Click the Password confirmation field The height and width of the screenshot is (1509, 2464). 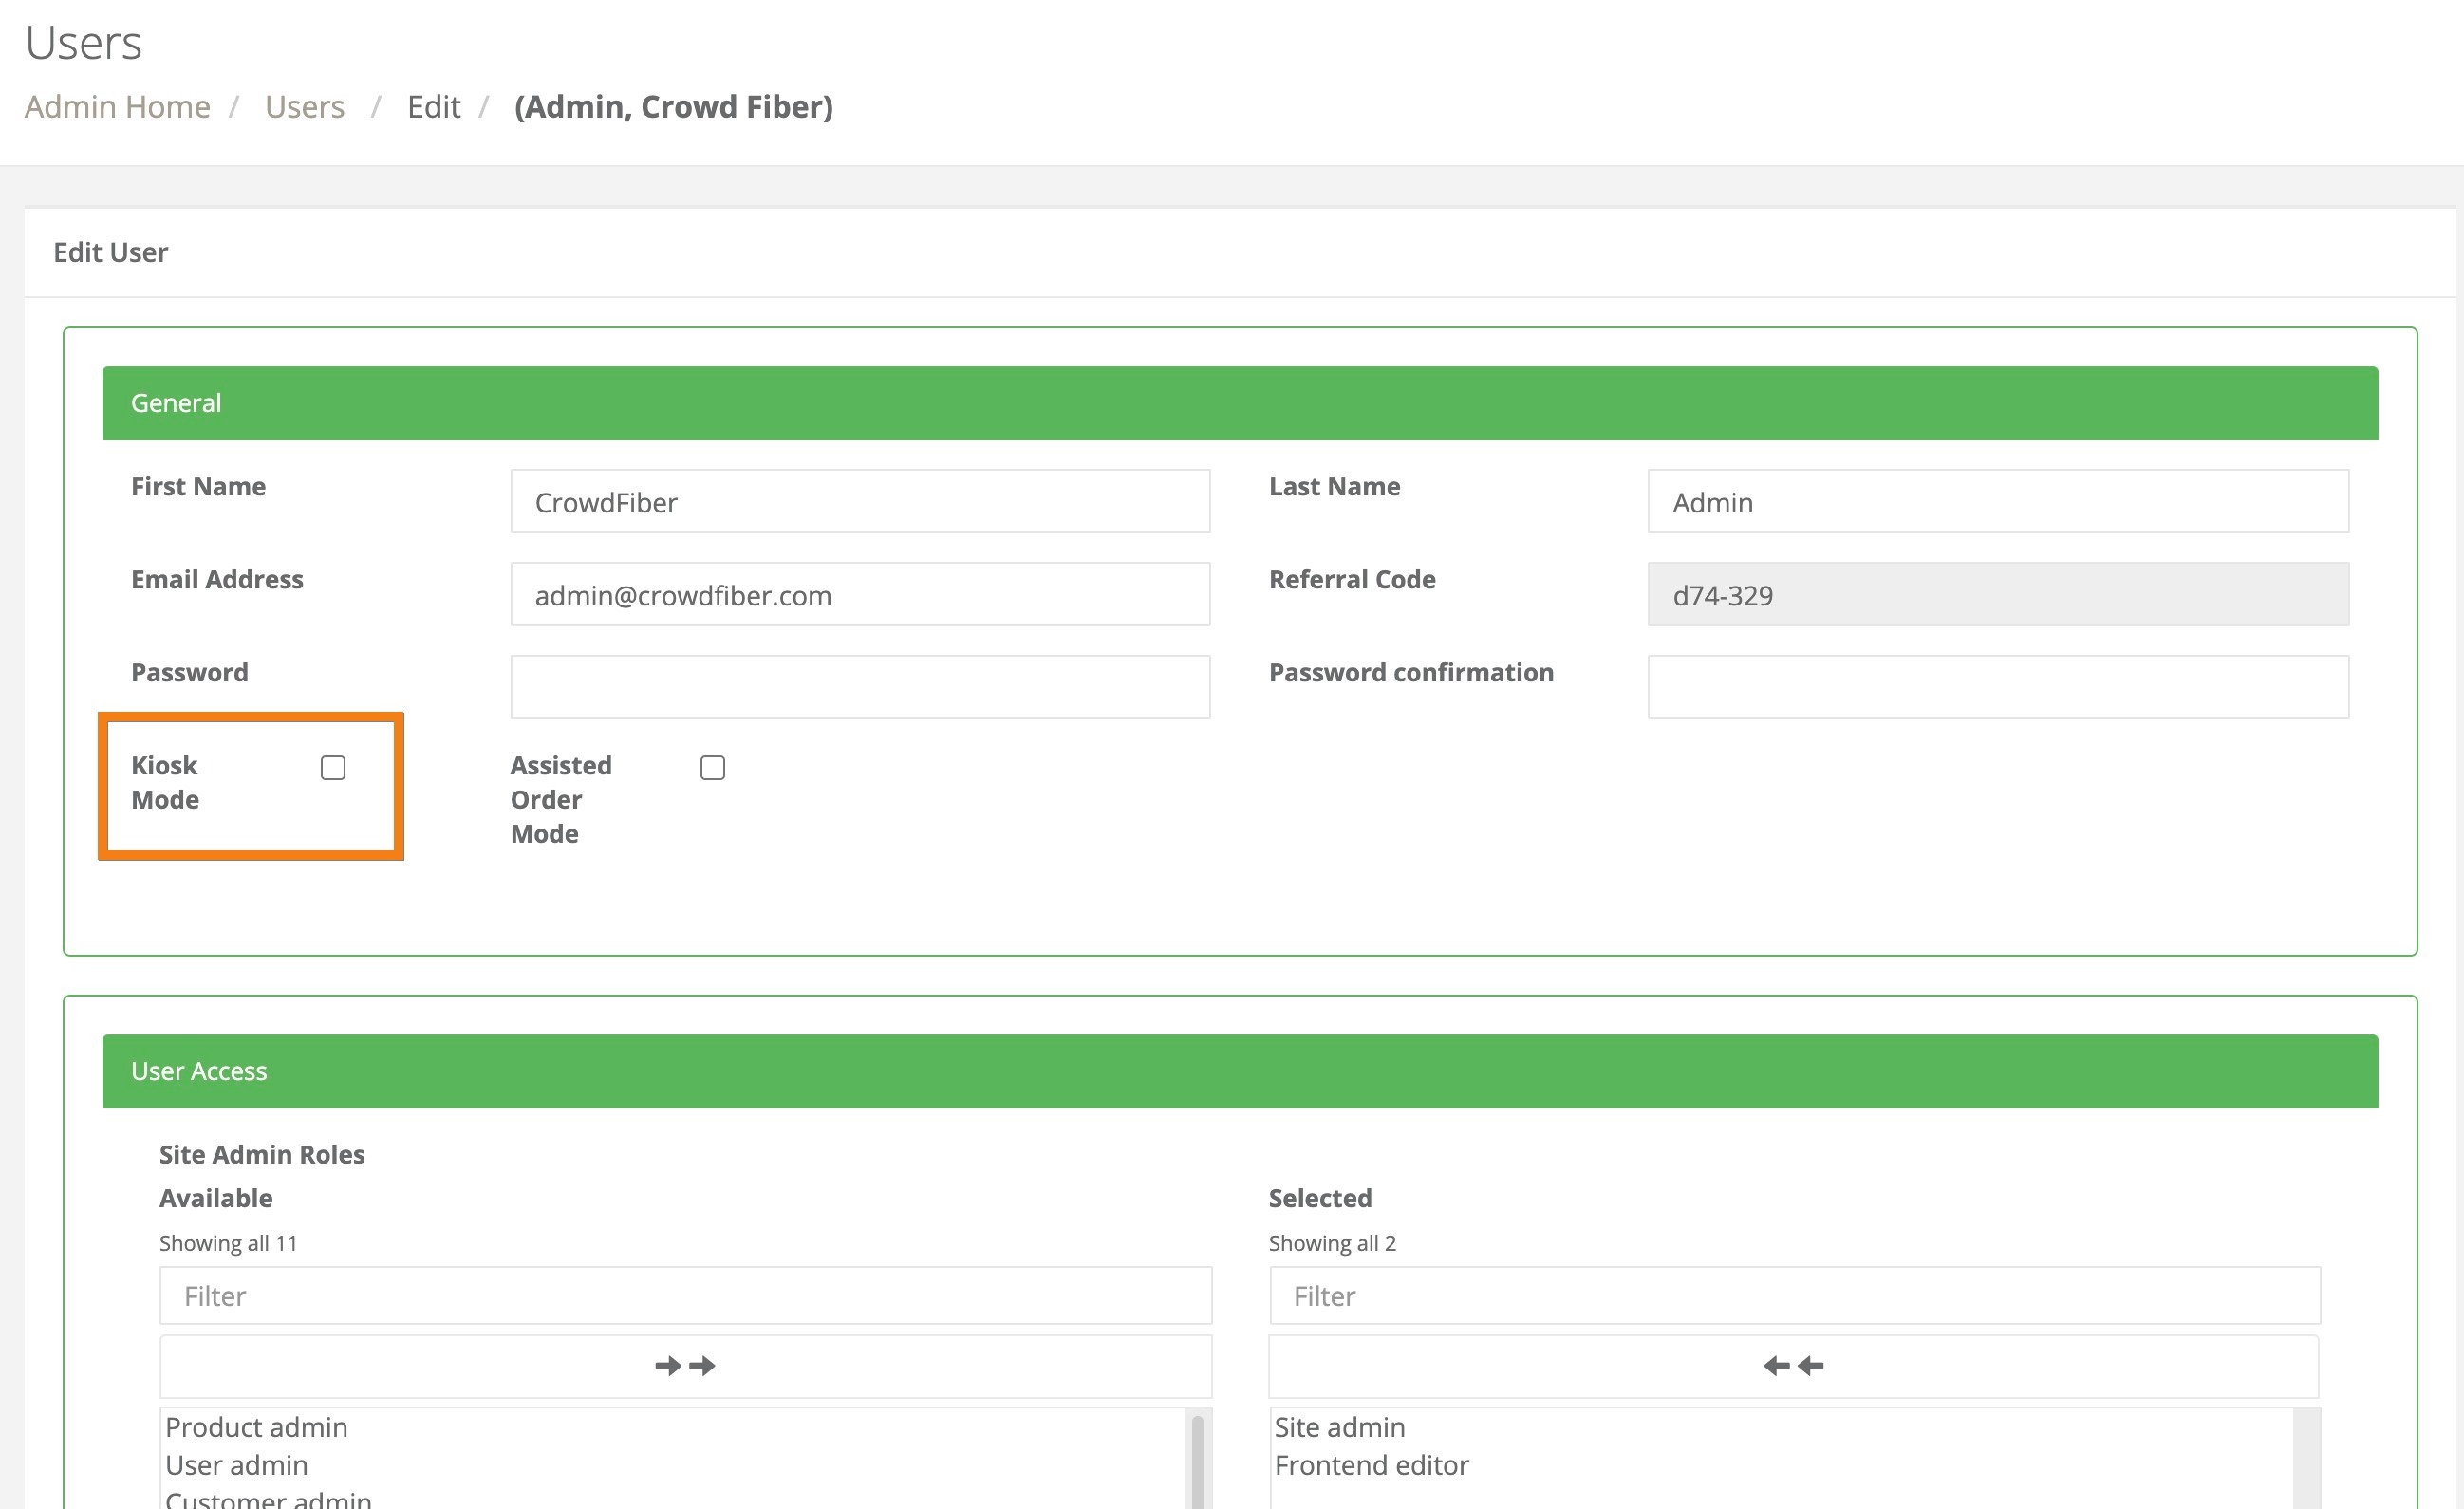(x=1997, y=686)
